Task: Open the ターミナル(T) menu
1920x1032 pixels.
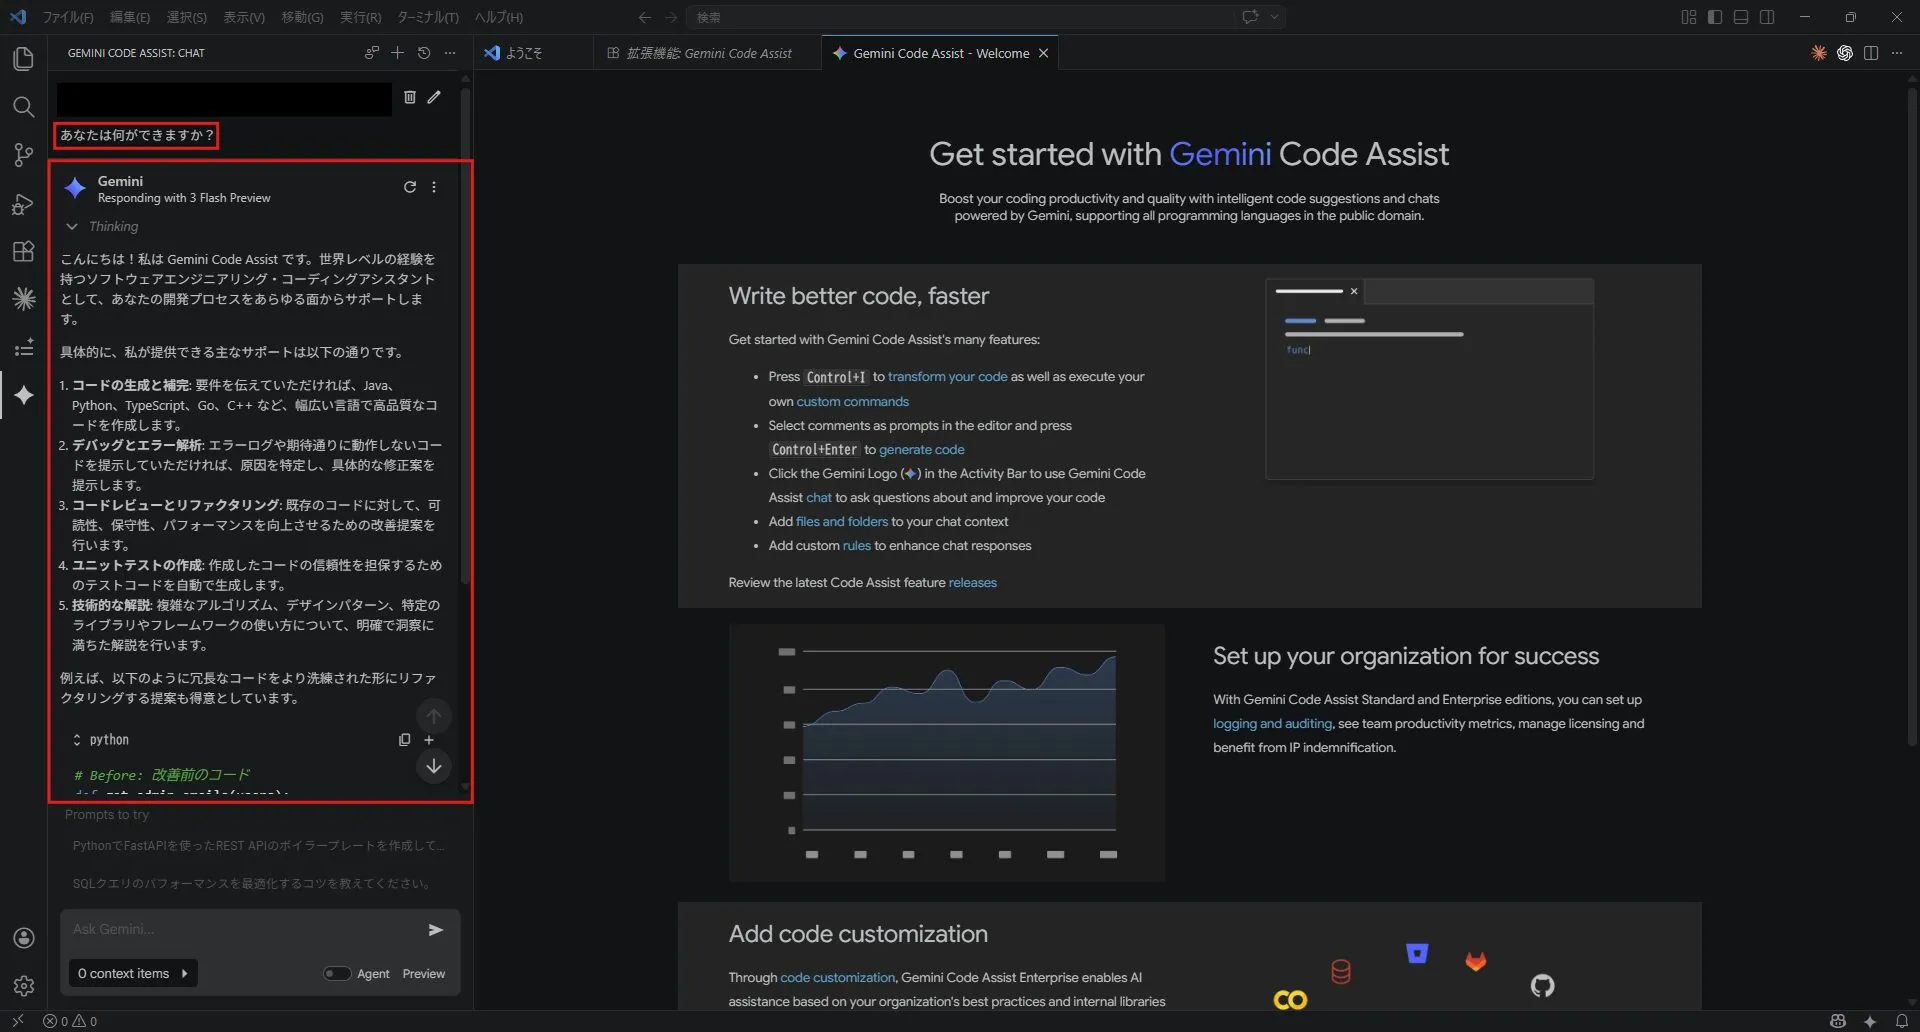Action: point(428,17)
